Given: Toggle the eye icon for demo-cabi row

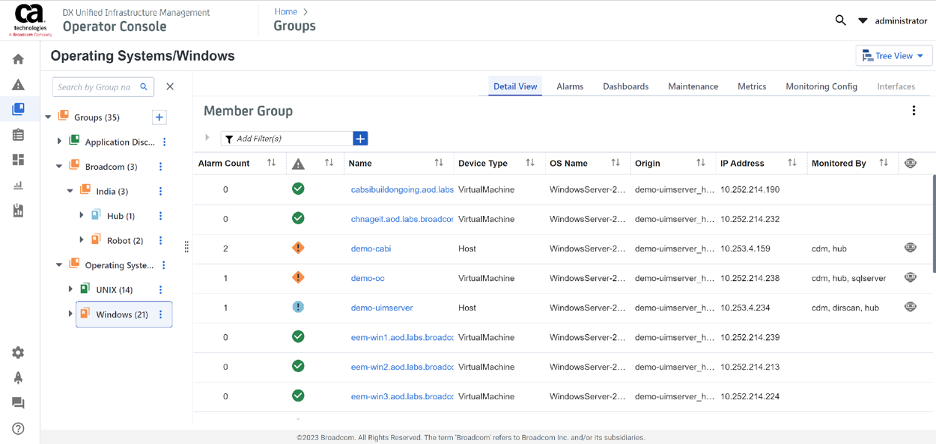Looking at the screenshot, I should [910, 248].
